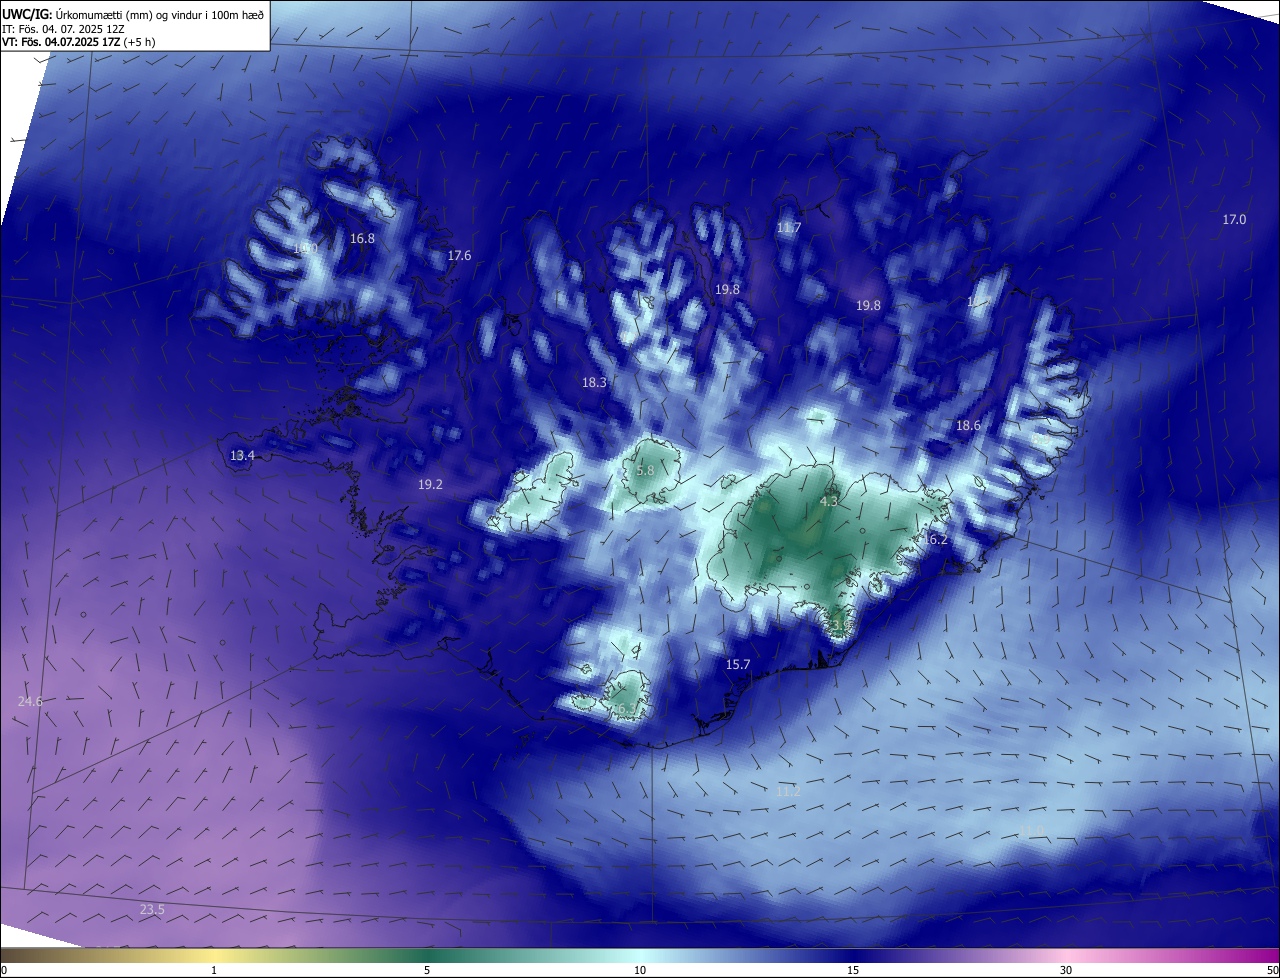This screenshot has height=978, width=1280.
Task: Click the 16.8 value label
Action: (362, 239)
